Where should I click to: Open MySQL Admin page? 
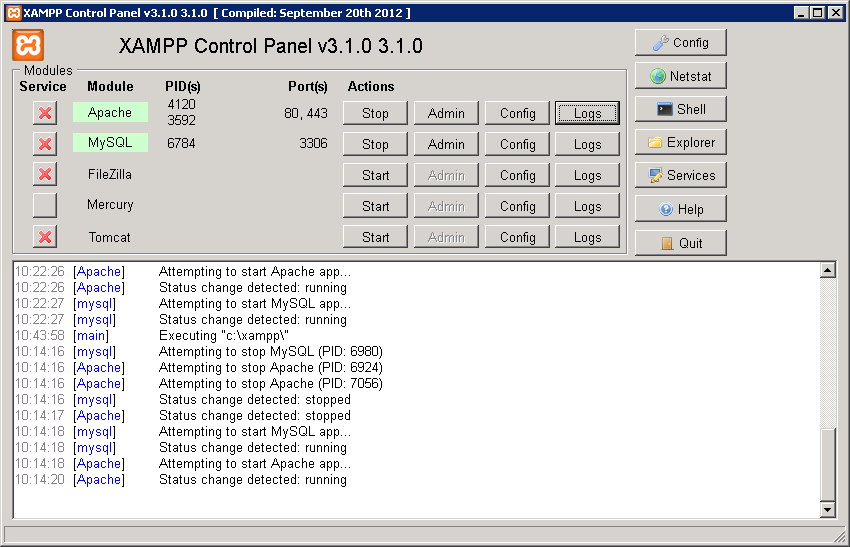pyautogui.click(x=446, y=144)
